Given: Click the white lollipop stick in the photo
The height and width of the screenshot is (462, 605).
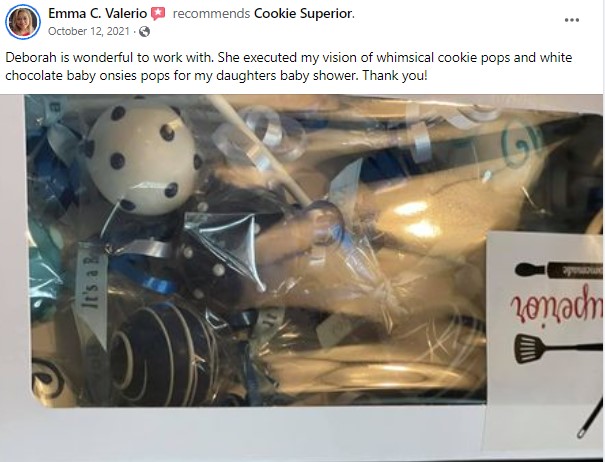Looking at the screenshot, I should click(259, 151).
